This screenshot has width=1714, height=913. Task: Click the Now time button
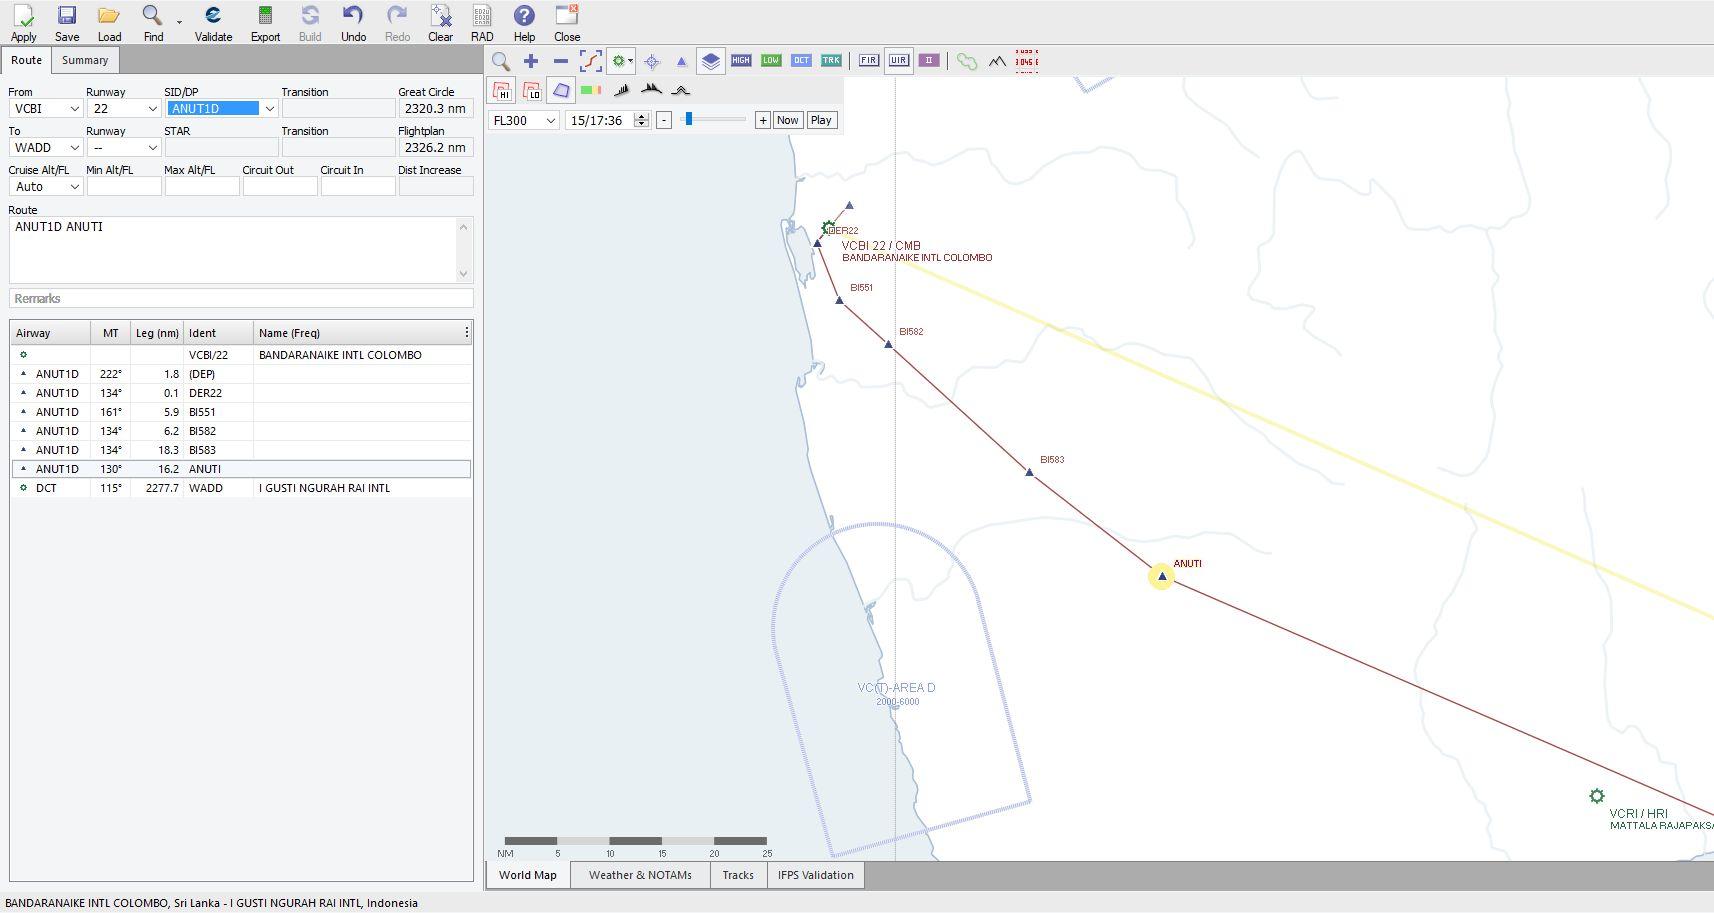pos(787,120)
